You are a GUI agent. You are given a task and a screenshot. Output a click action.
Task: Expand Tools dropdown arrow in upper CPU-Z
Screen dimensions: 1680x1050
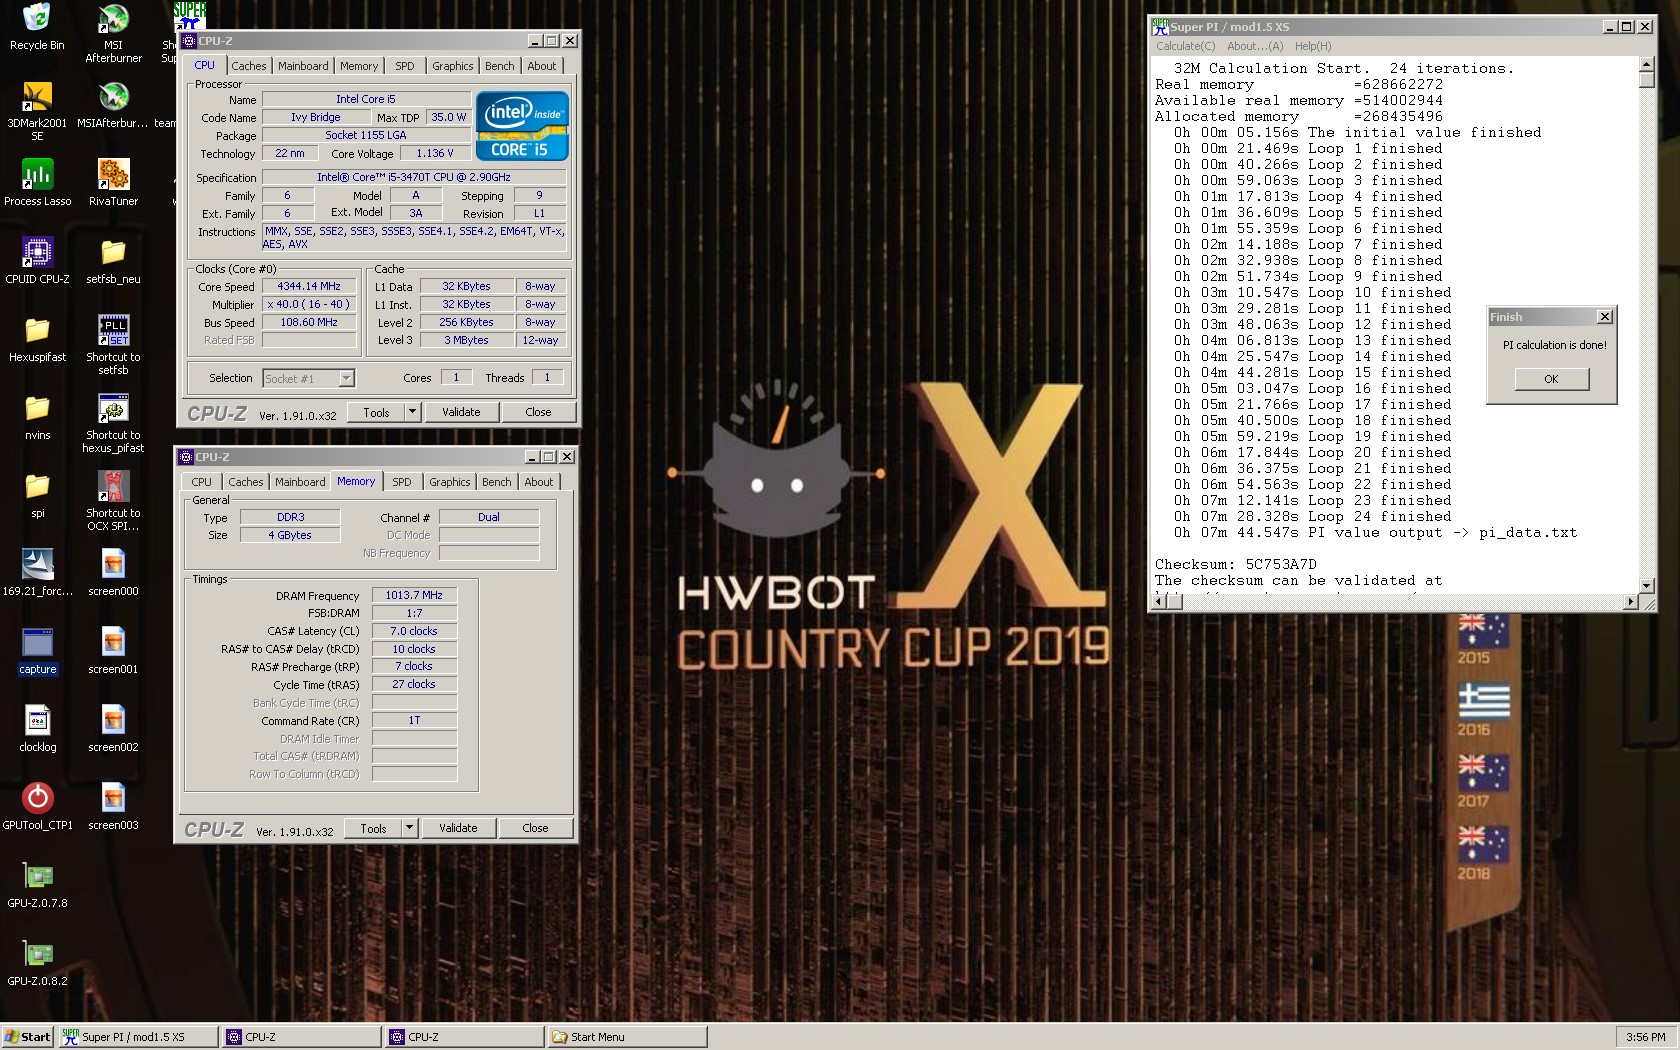point(412,412)
